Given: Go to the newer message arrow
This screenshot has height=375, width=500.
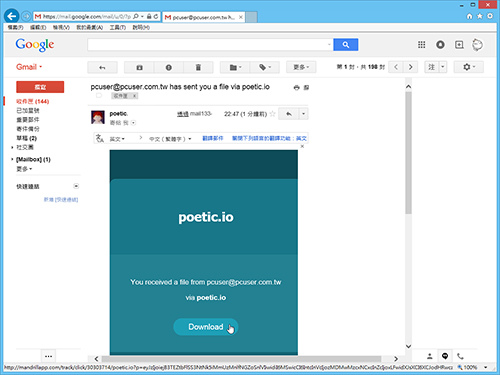Looking at the screenshot, I should 396,67.
